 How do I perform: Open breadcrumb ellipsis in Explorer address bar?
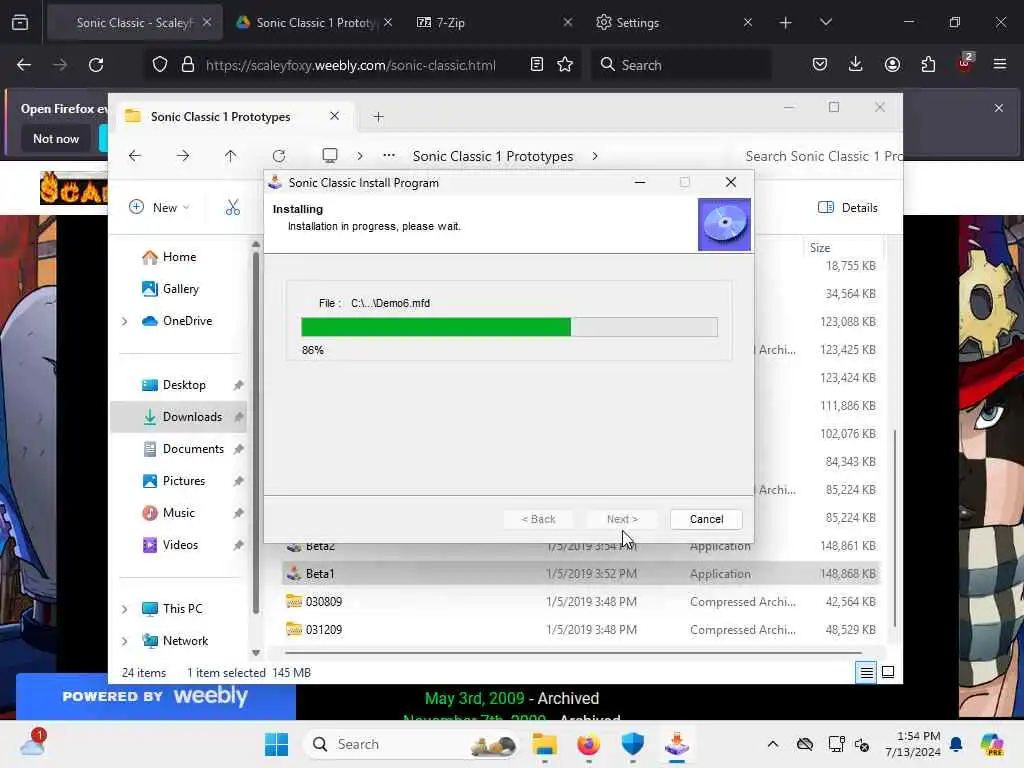(389, 155)
